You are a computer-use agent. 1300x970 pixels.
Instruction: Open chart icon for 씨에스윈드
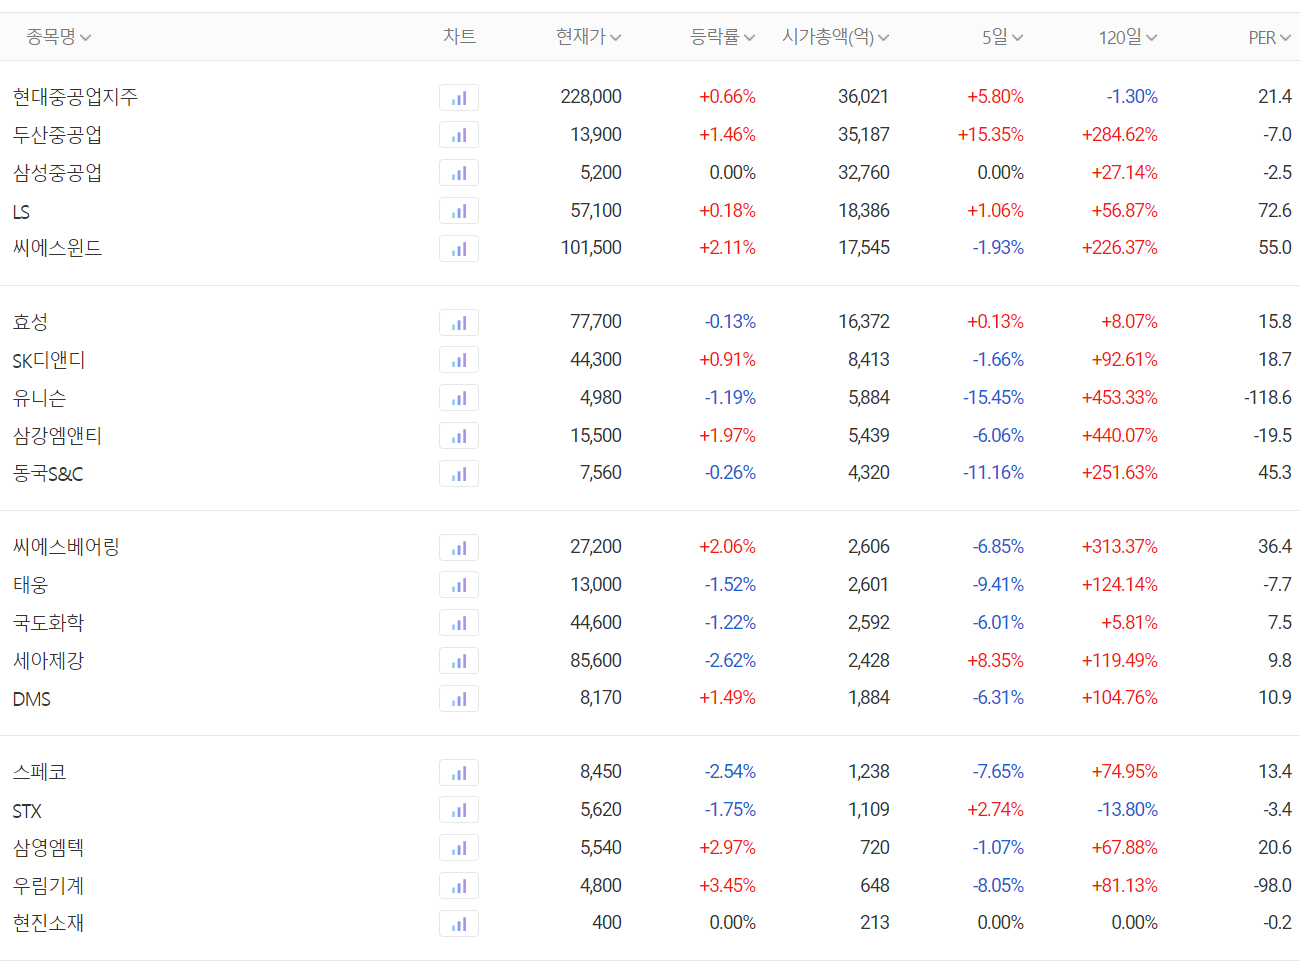click(459, 249)
